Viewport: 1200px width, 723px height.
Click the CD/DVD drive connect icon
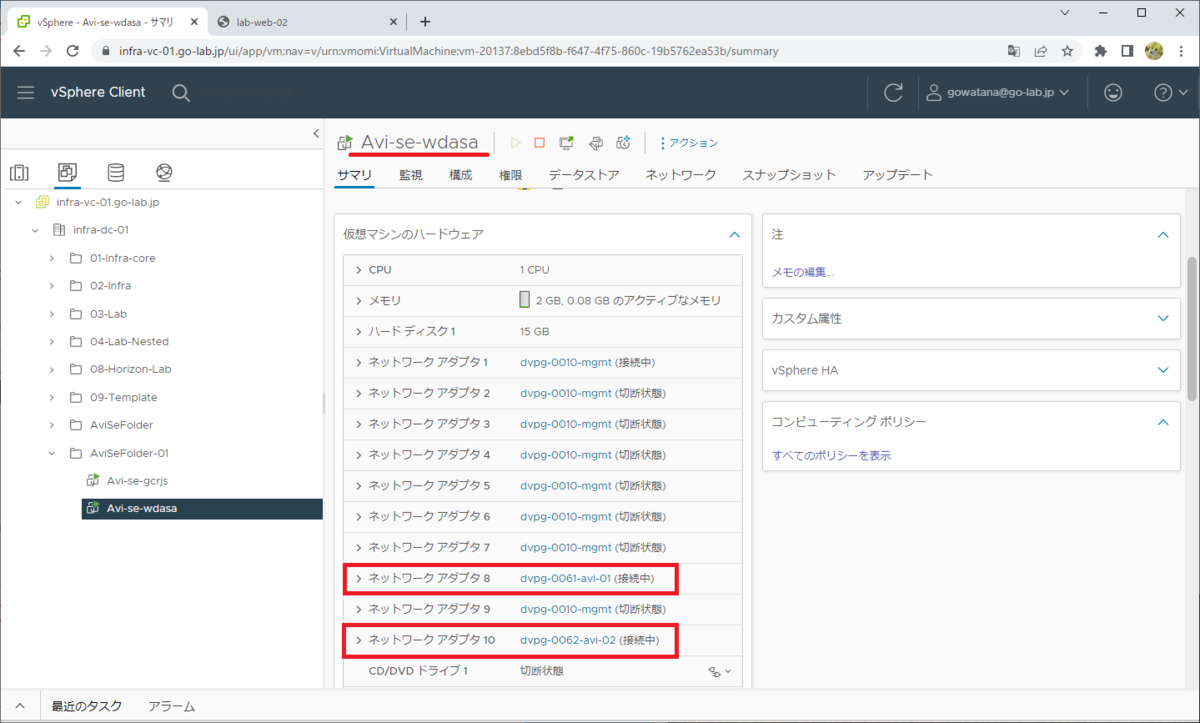pyautogui.click(x=720, y=671)
